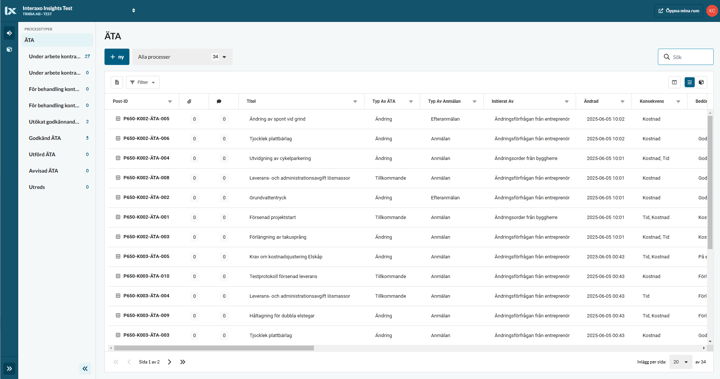Collapse the process types sidebar panel
The image size is (720, 379).
pyautogui.click(x=85, y=368)
